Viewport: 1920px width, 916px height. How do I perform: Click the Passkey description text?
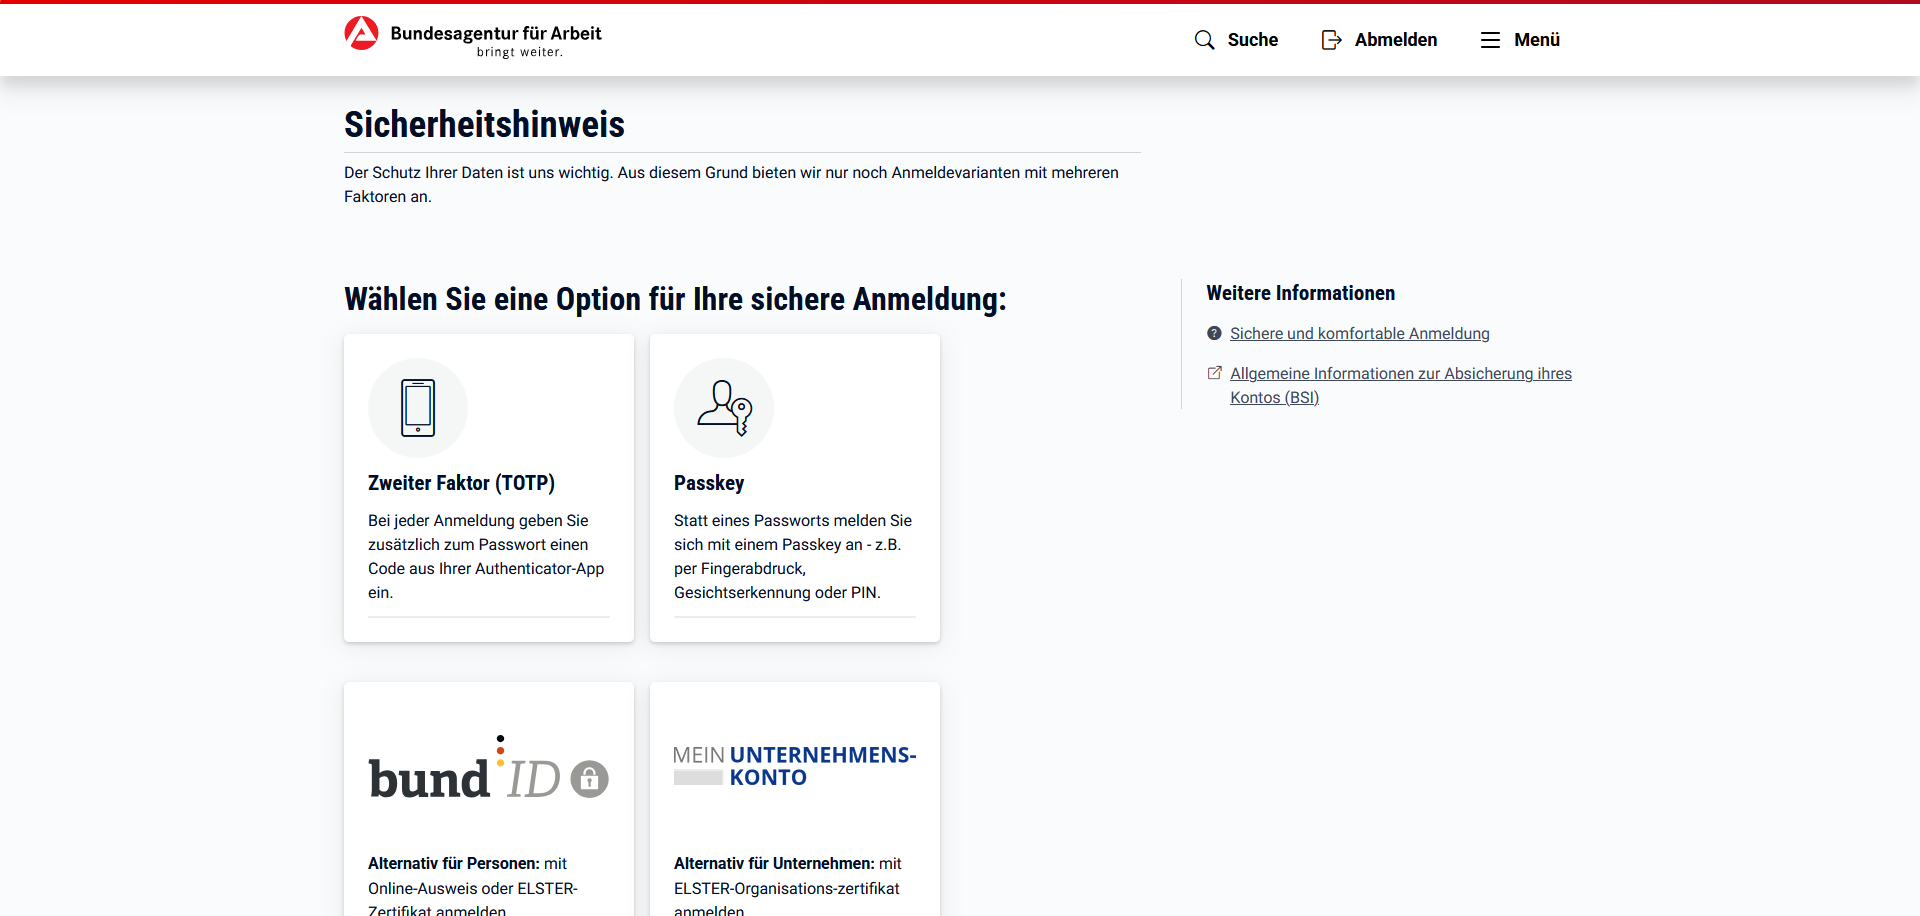pos(792,556)
